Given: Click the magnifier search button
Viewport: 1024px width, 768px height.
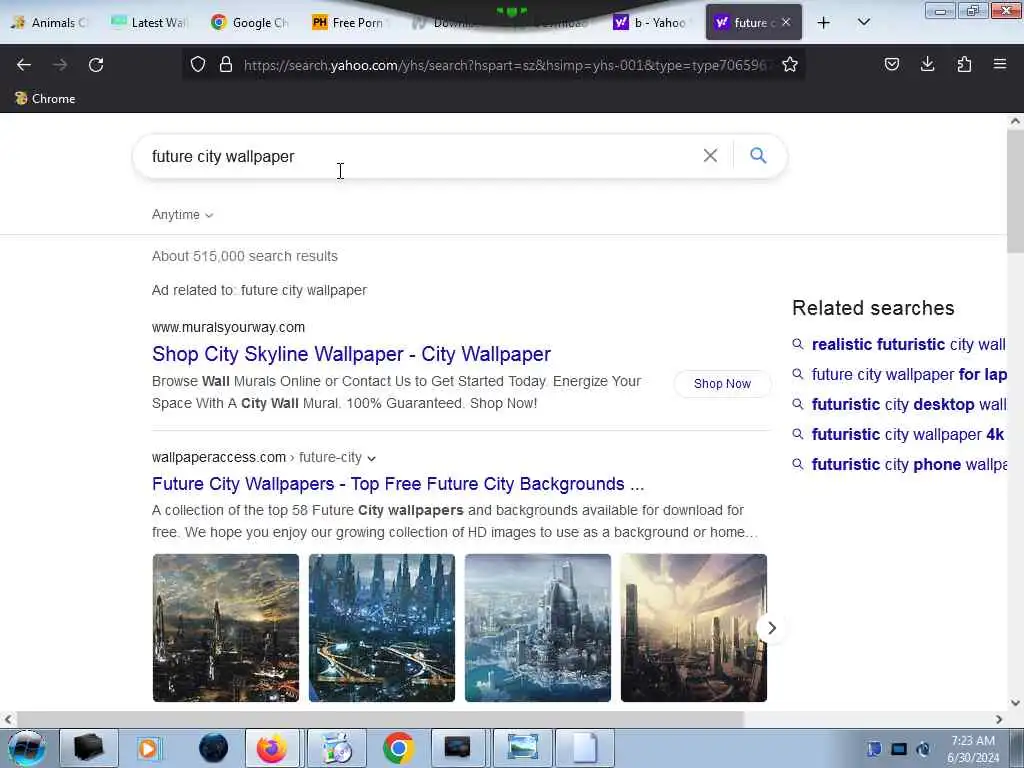Looking at the screenshot, I should point(758,155).
